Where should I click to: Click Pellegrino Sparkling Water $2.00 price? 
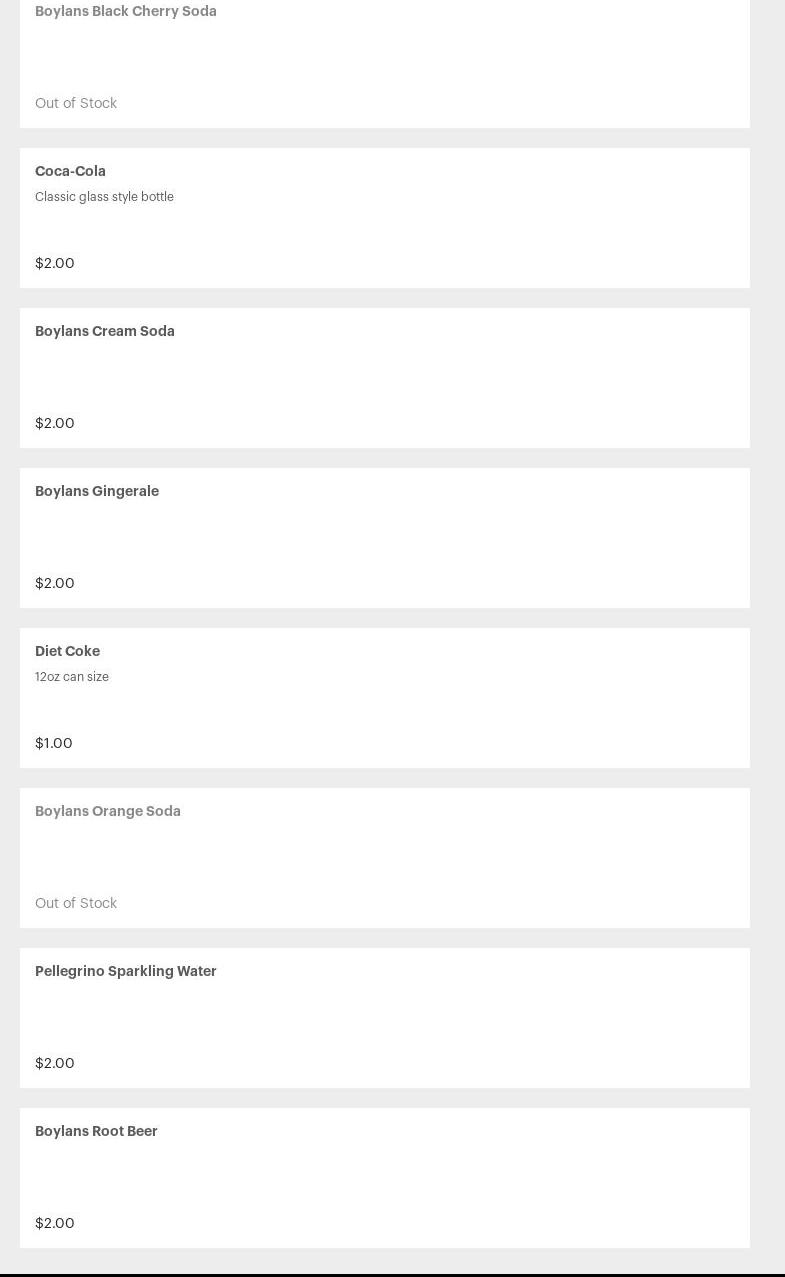tap(55, 1063)
